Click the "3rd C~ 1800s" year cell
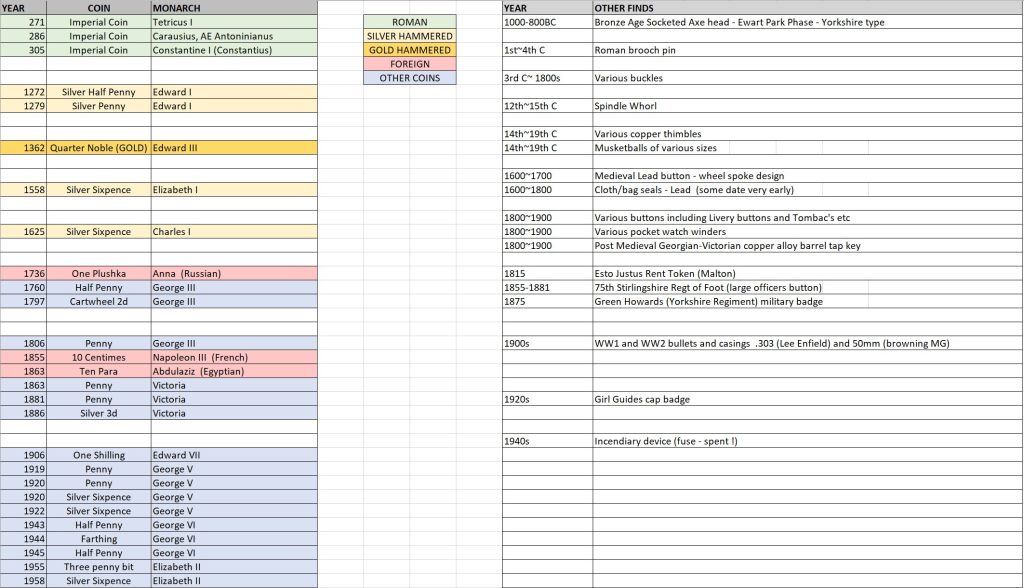Screen dimensions: 1024x588 (547, 78)
